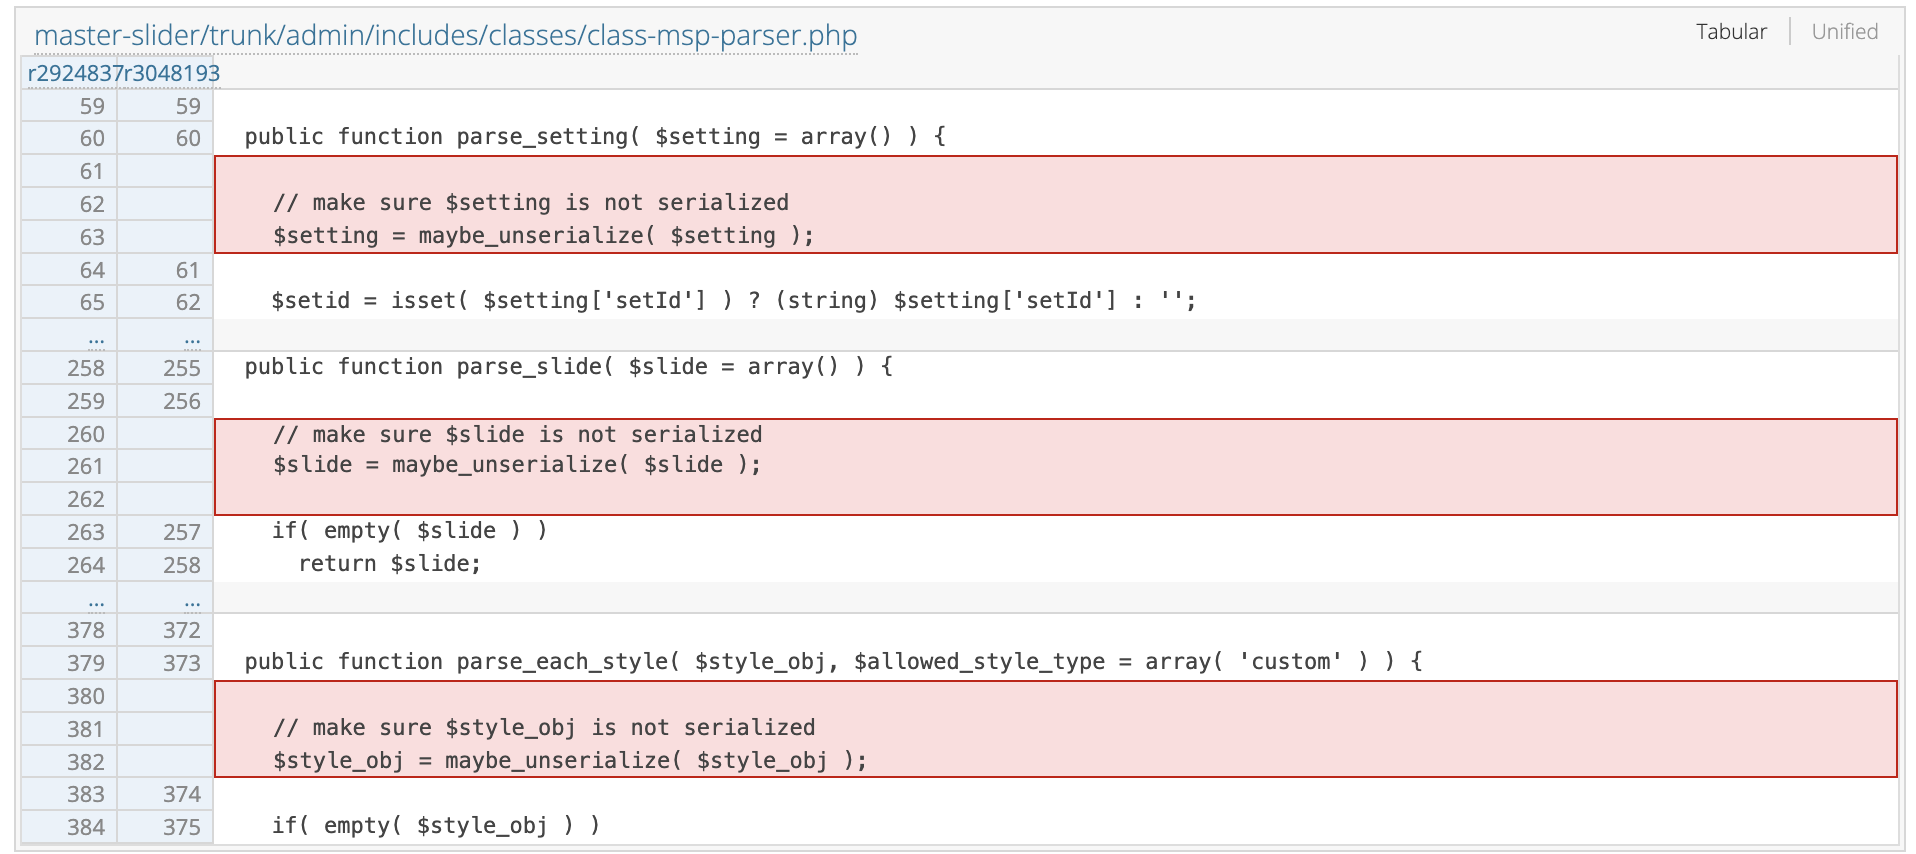Click the 'return $slide;' line

[x=390, y=564]
